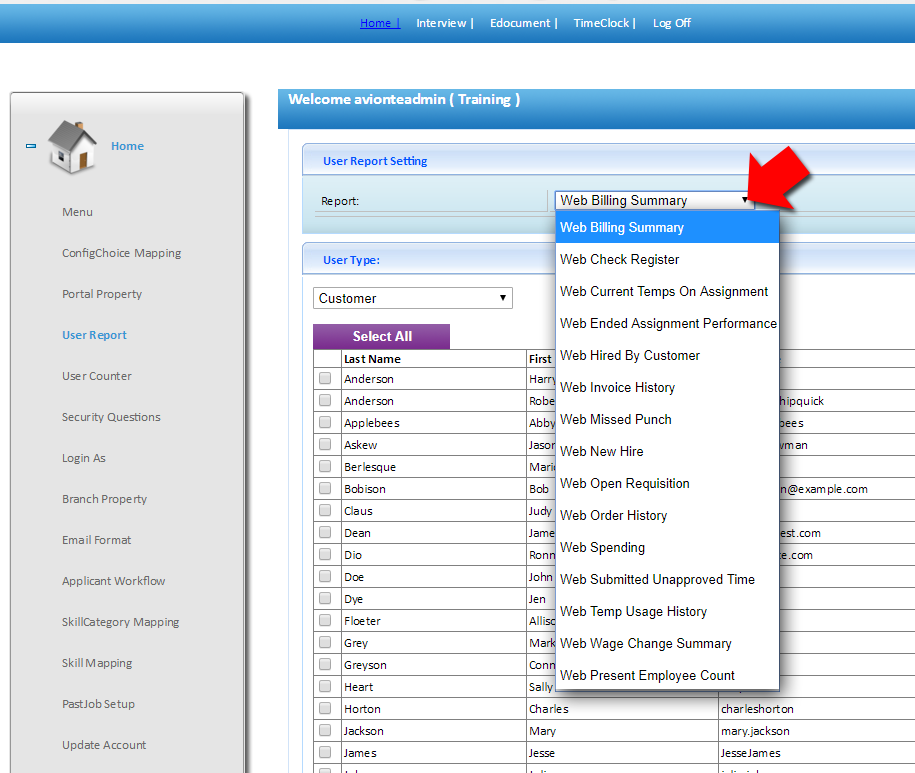915x773 pixels.
Task: Toggle the Dio row checkbox
Action: point(325,554)
